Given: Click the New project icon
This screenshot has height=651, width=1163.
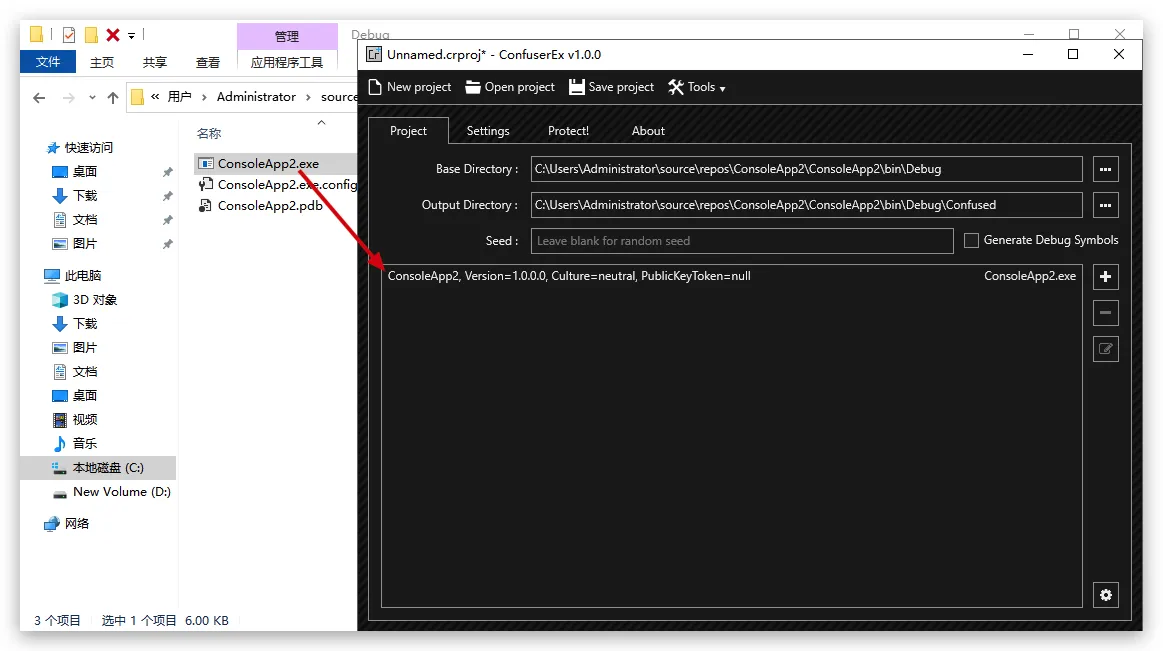Looking at the screenshot, I should tap(376, 87).
